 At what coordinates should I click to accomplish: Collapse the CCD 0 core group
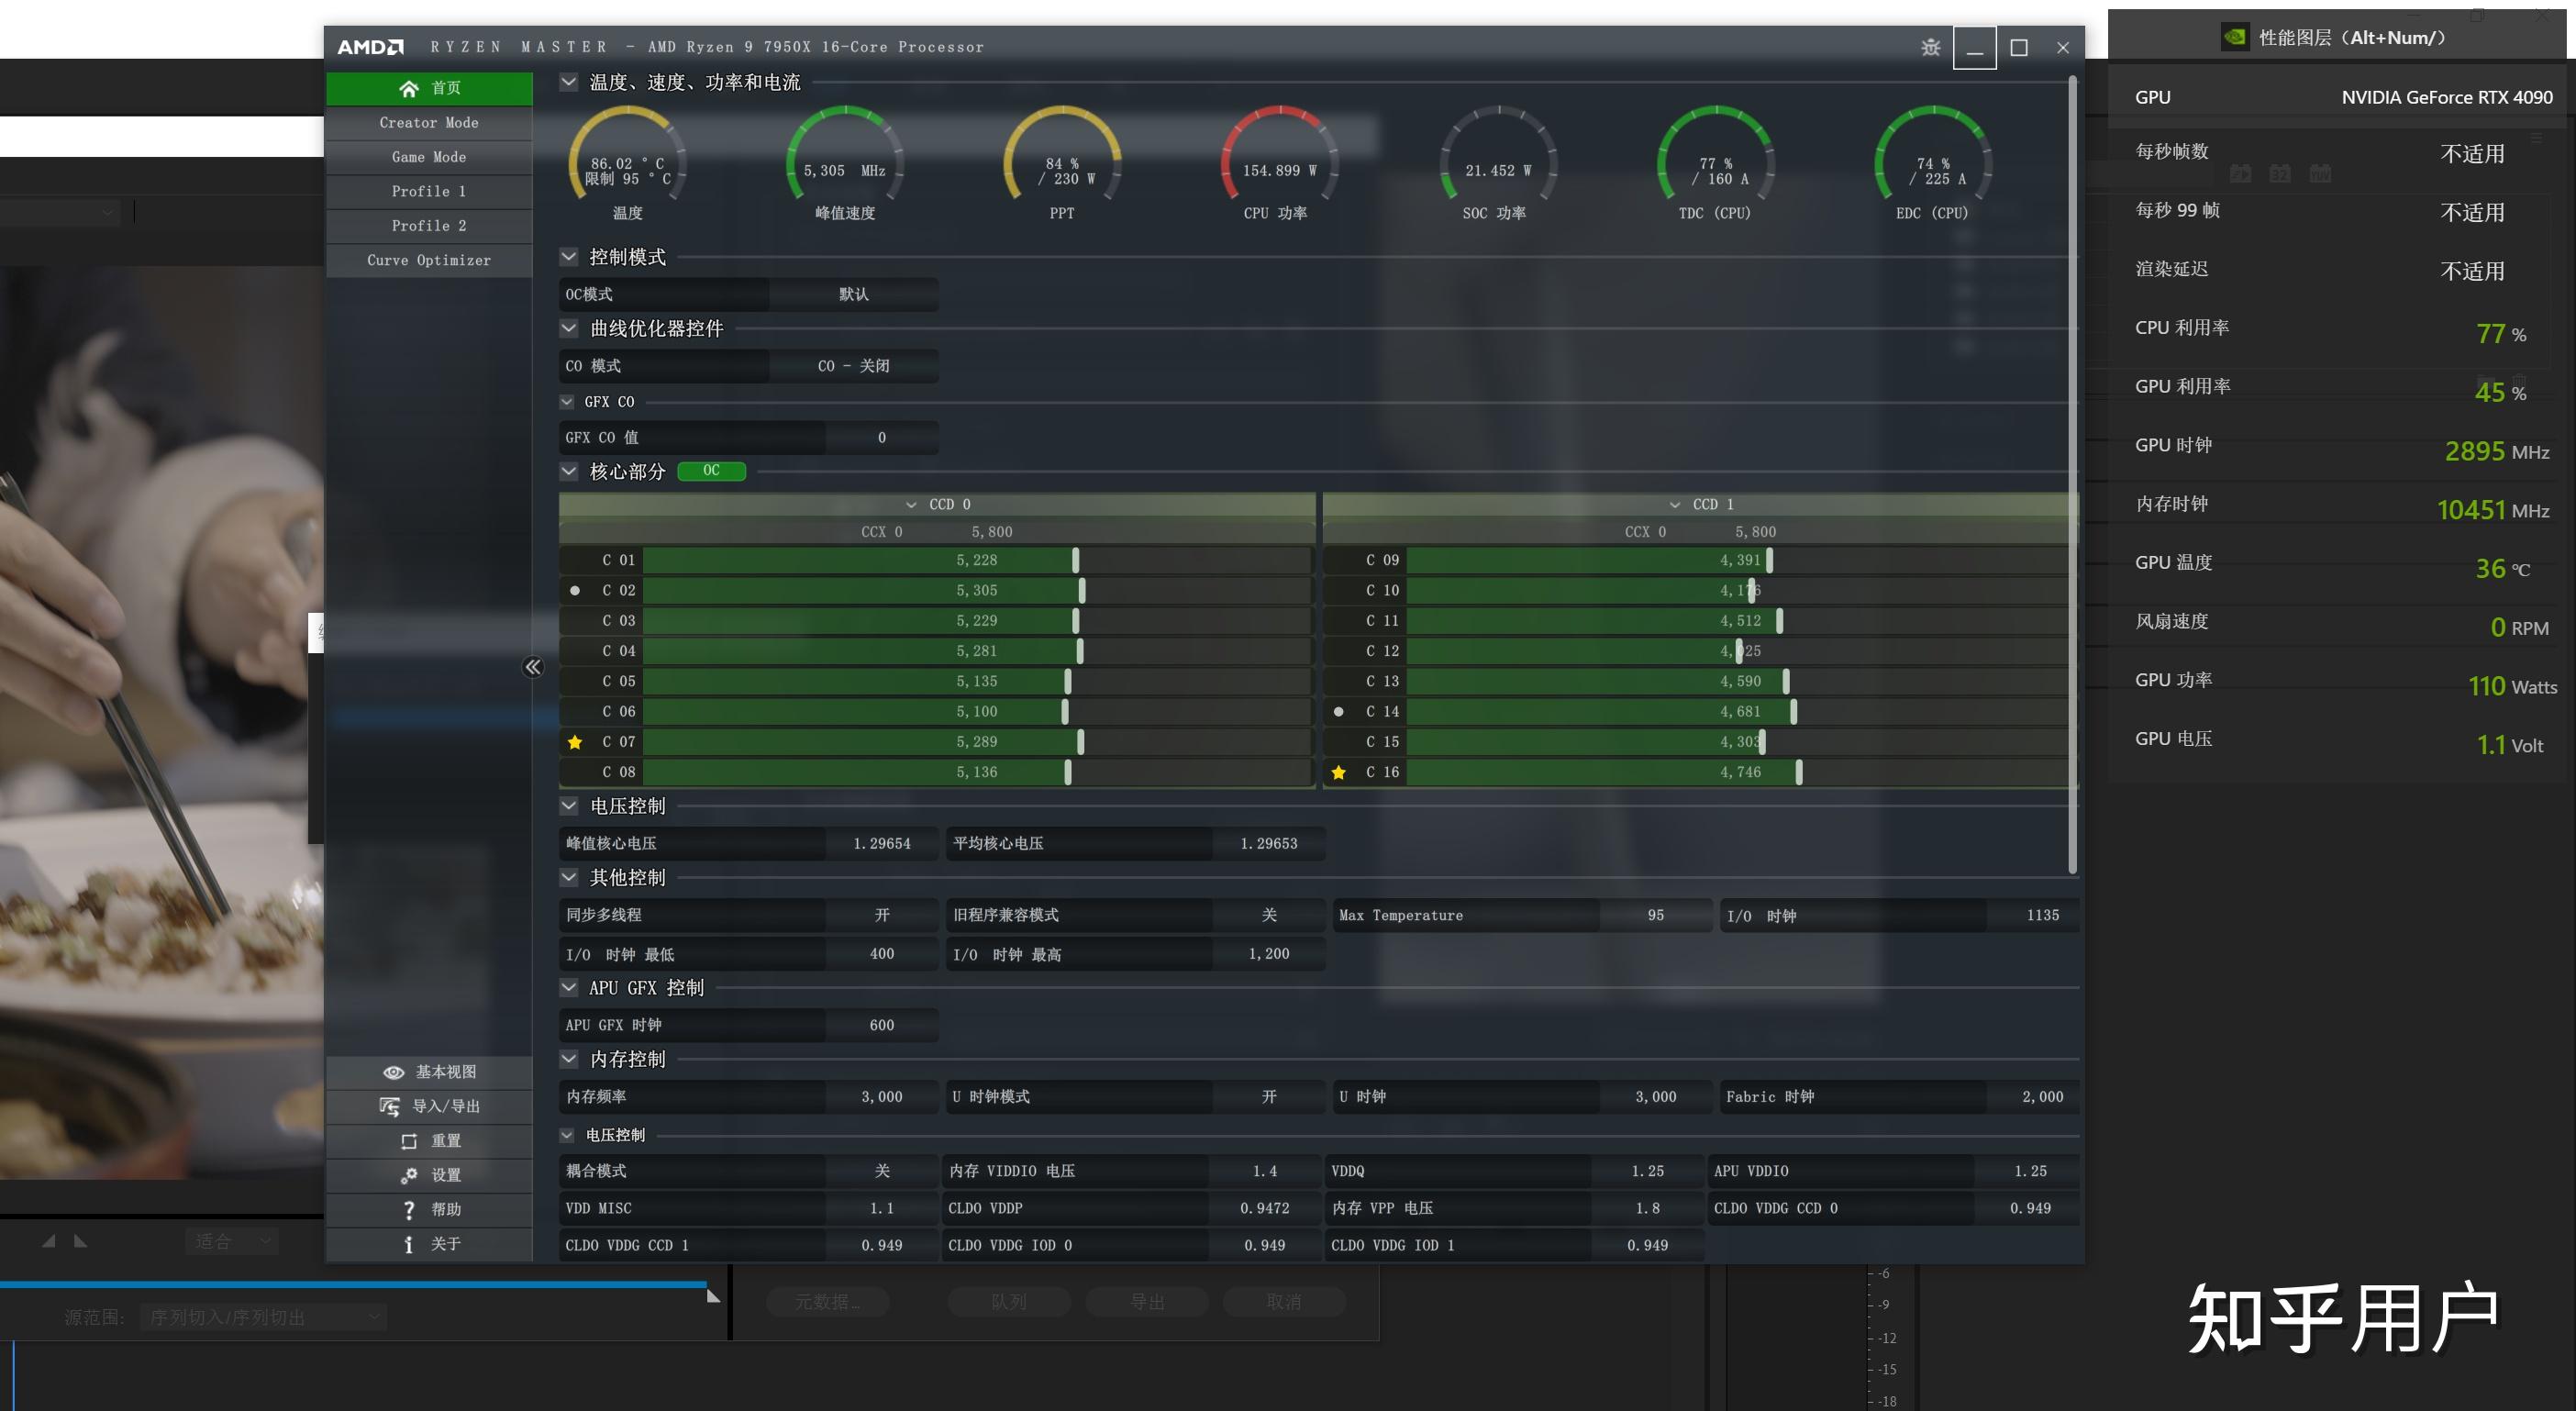pyautogui.click(x=911, y=505)
